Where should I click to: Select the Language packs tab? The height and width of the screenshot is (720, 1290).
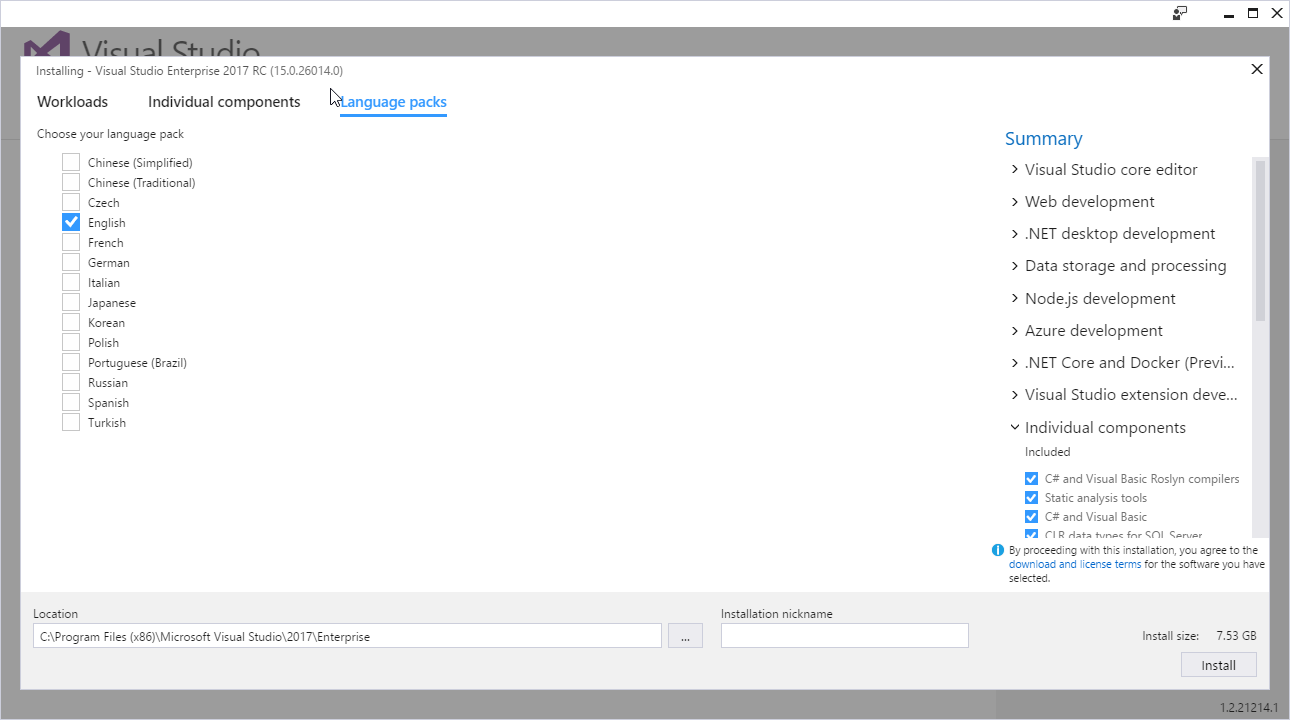[x=393, y=102]
